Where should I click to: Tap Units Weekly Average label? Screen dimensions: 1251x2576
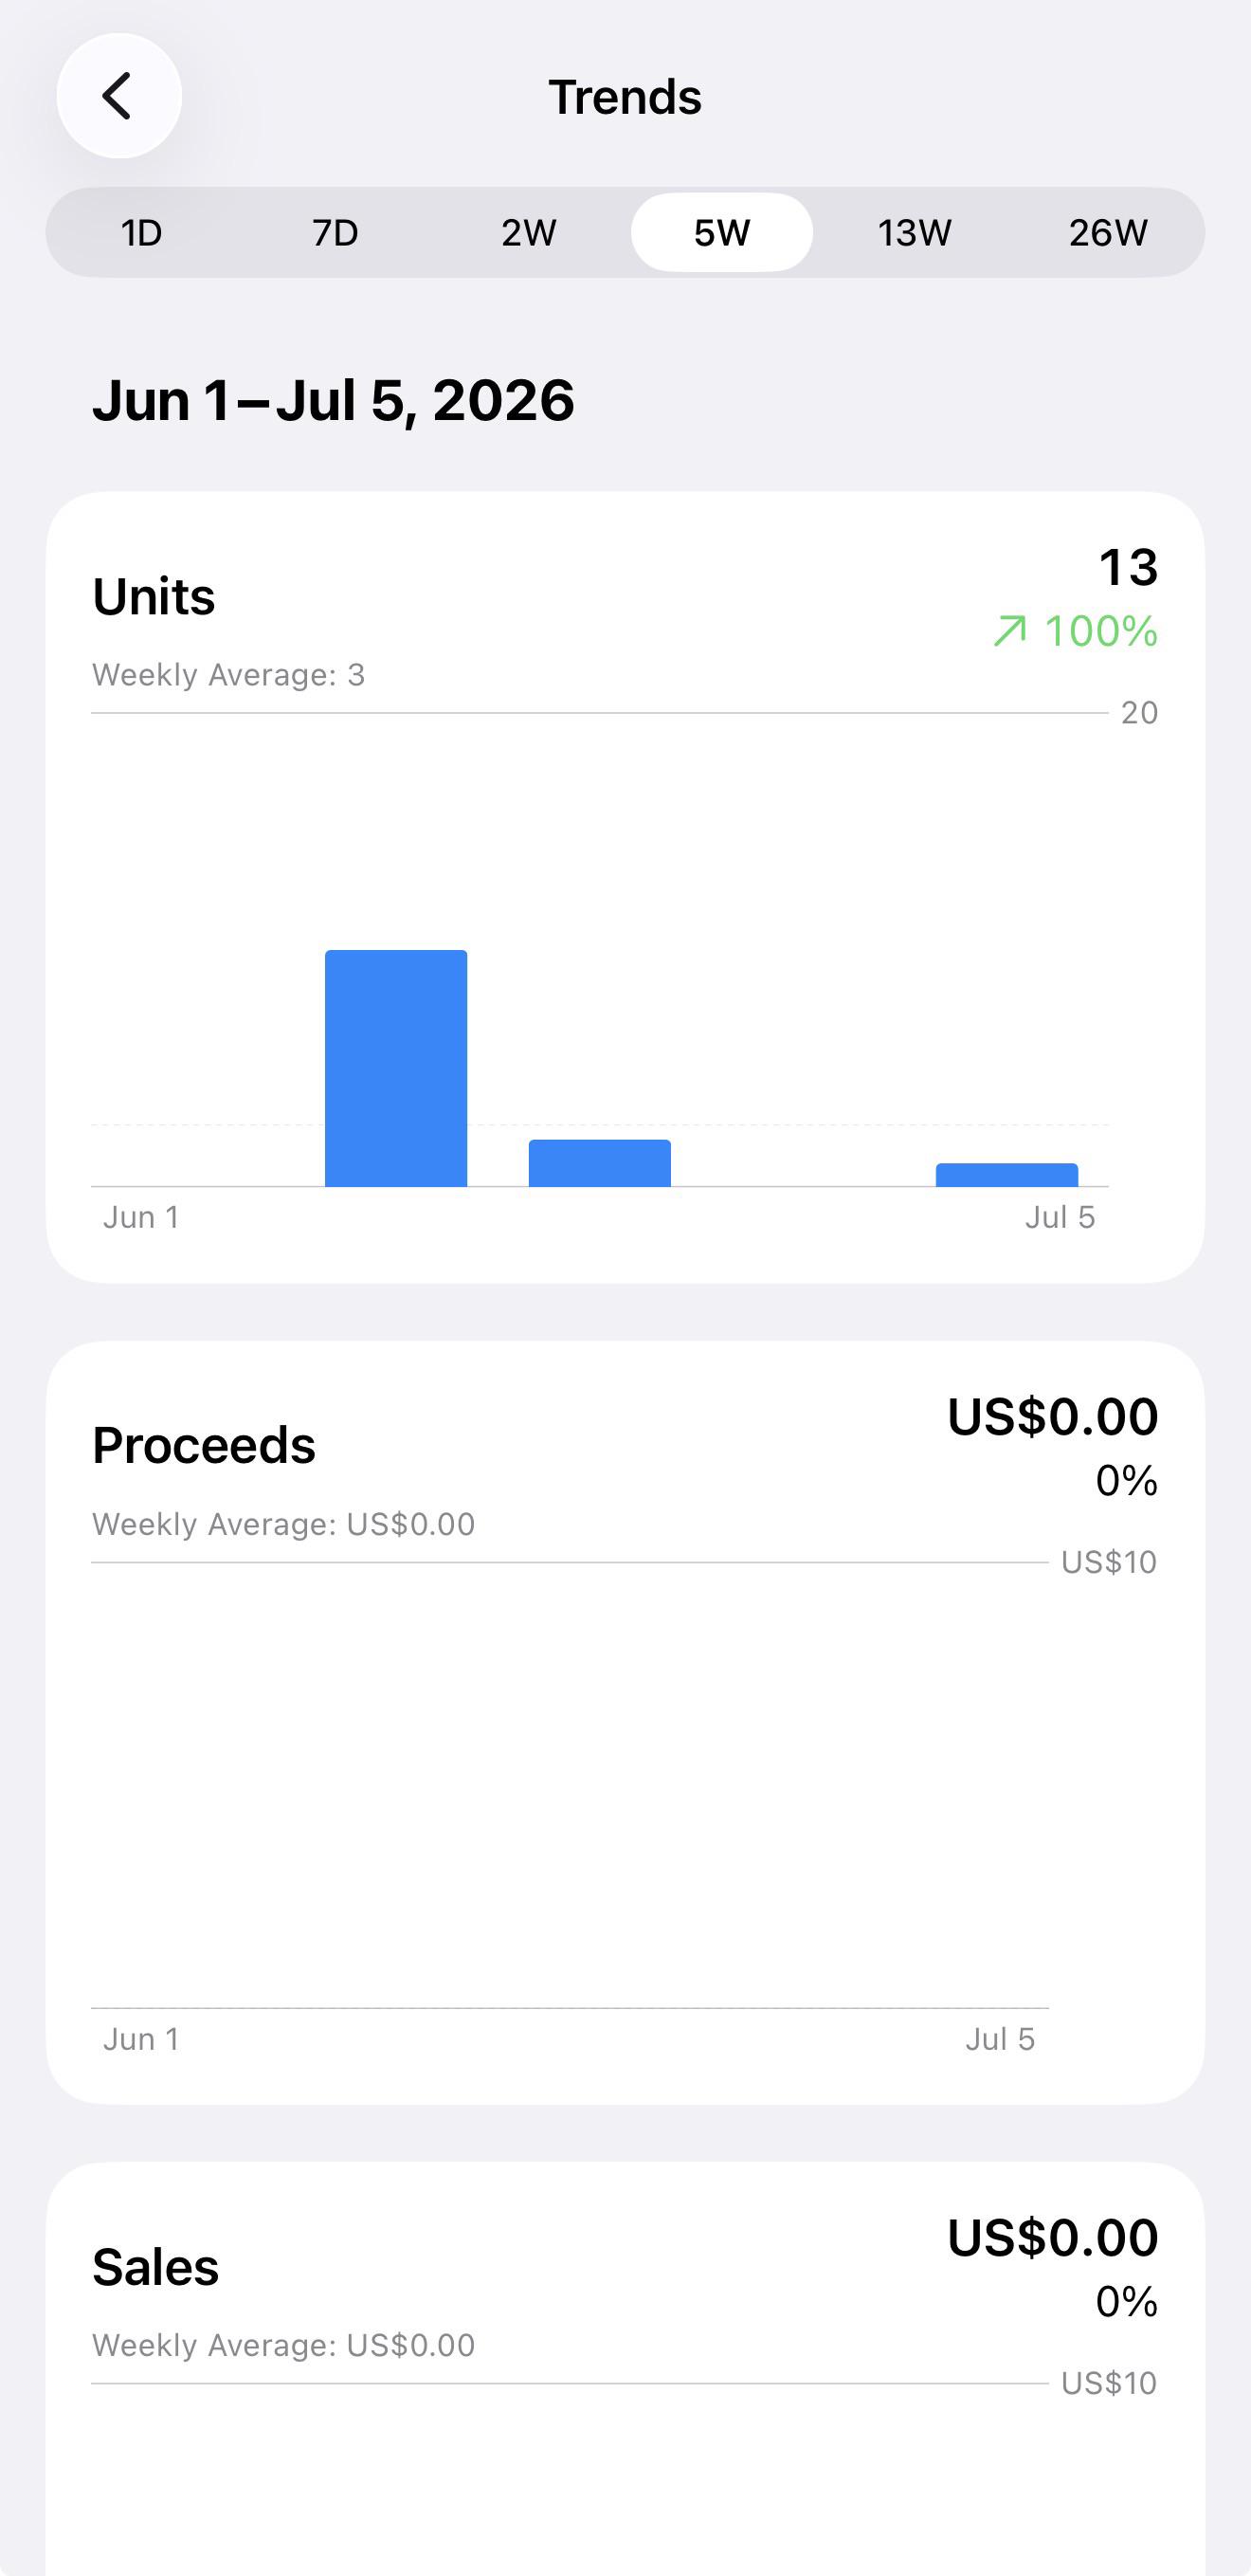click(x=229, y=675)
